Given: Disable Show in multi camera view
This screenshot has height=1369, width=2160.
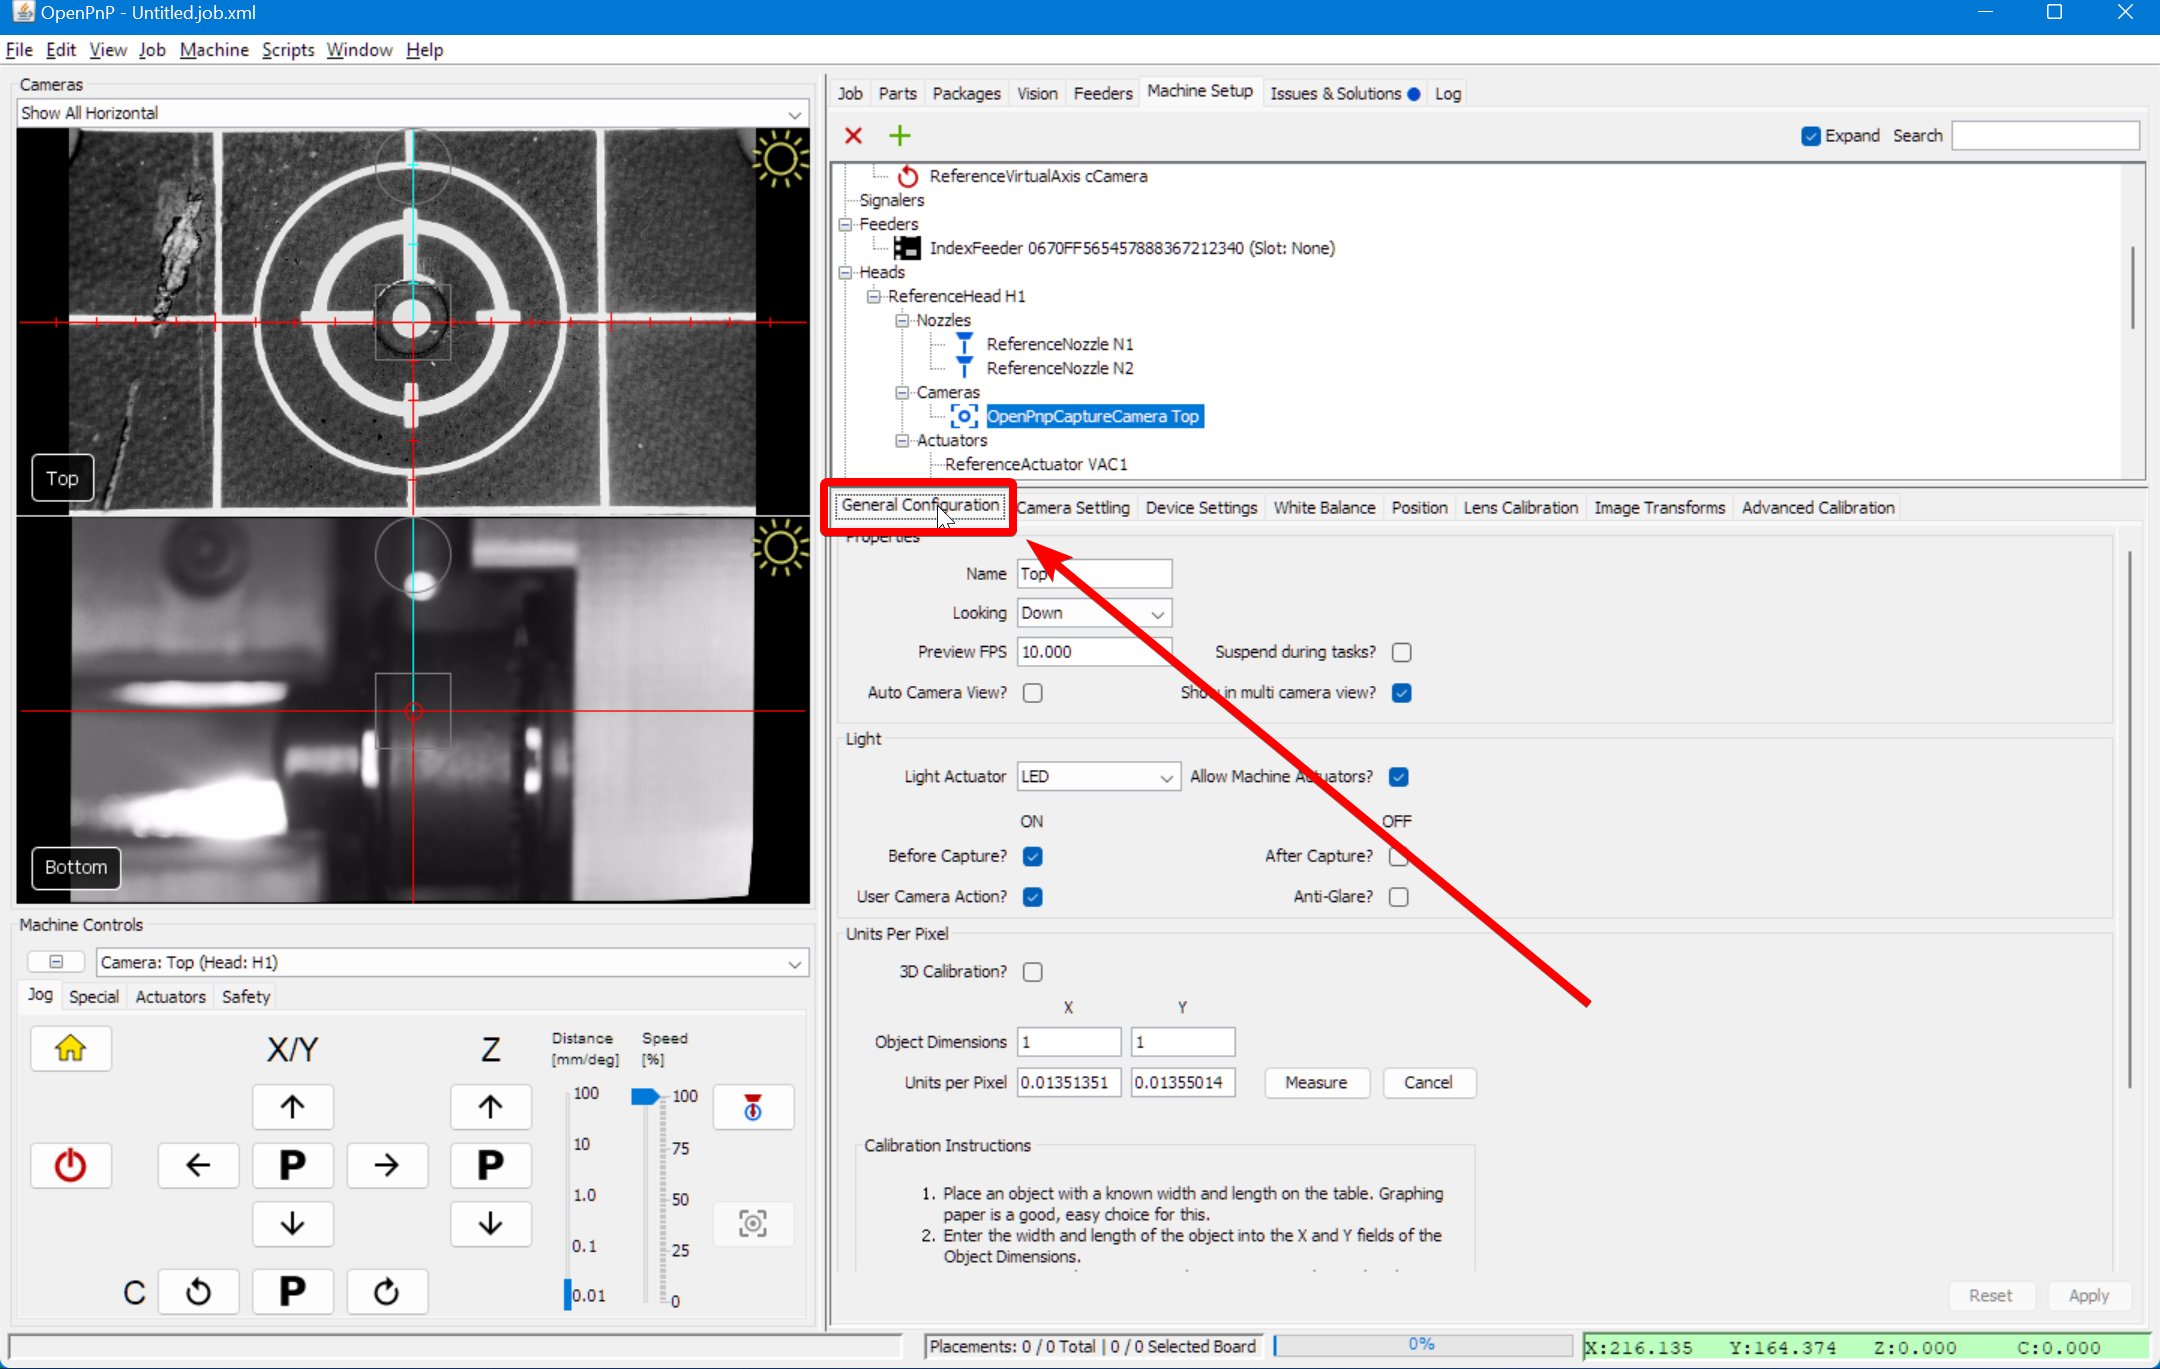Looking at the screenshot, I should (x=1401, y=692).
